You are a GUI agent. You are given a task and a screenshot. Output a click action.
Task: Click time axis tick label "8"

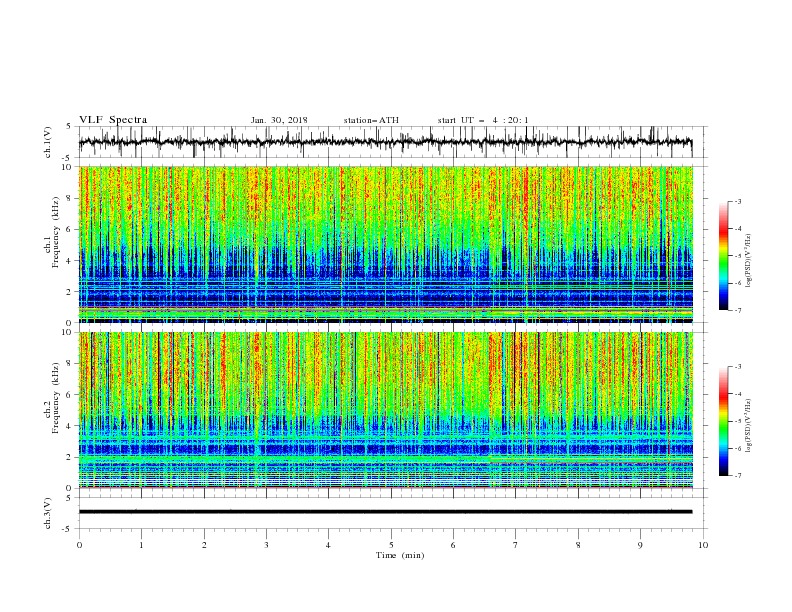[x=578, y=545]
